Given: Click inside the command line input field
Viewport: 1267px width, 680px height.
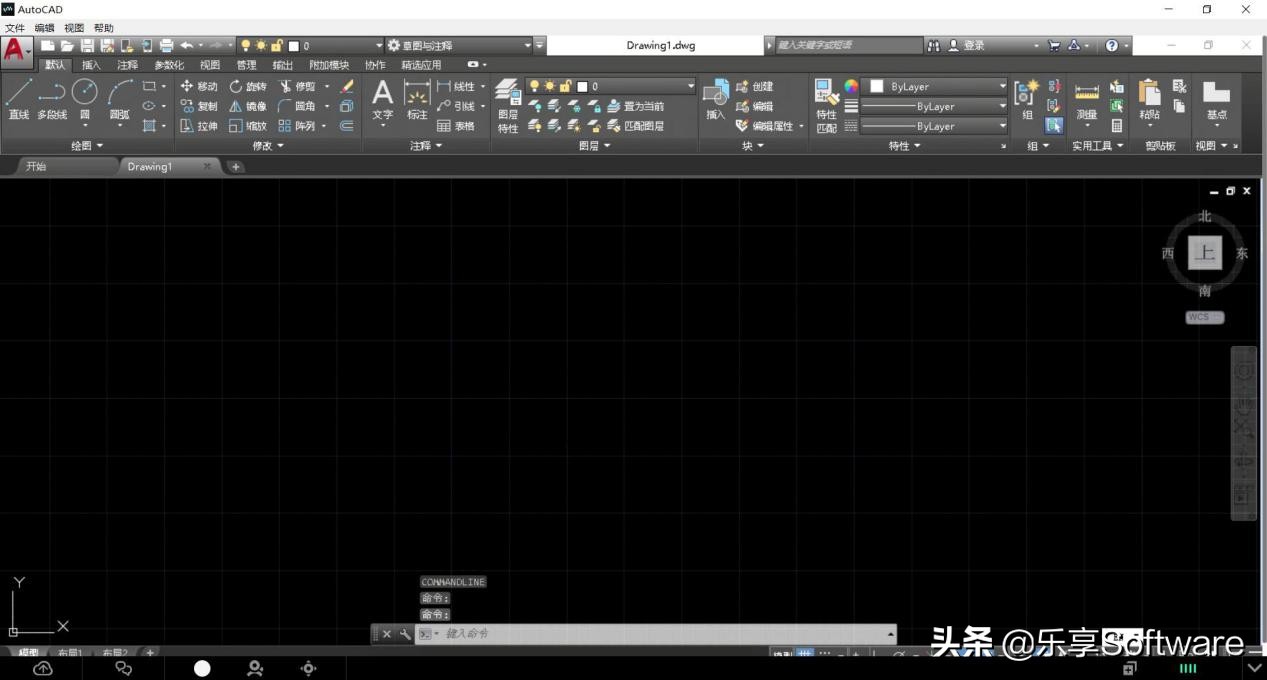Looking at the screenshot, I should click(x=600, y=633).
